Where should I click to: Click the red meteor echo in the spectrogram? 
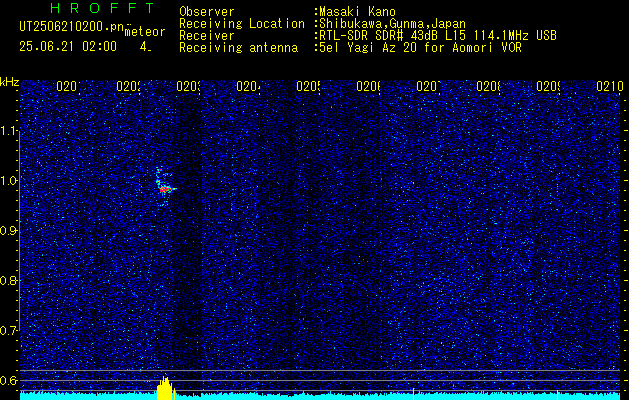[x=166, y=189]
